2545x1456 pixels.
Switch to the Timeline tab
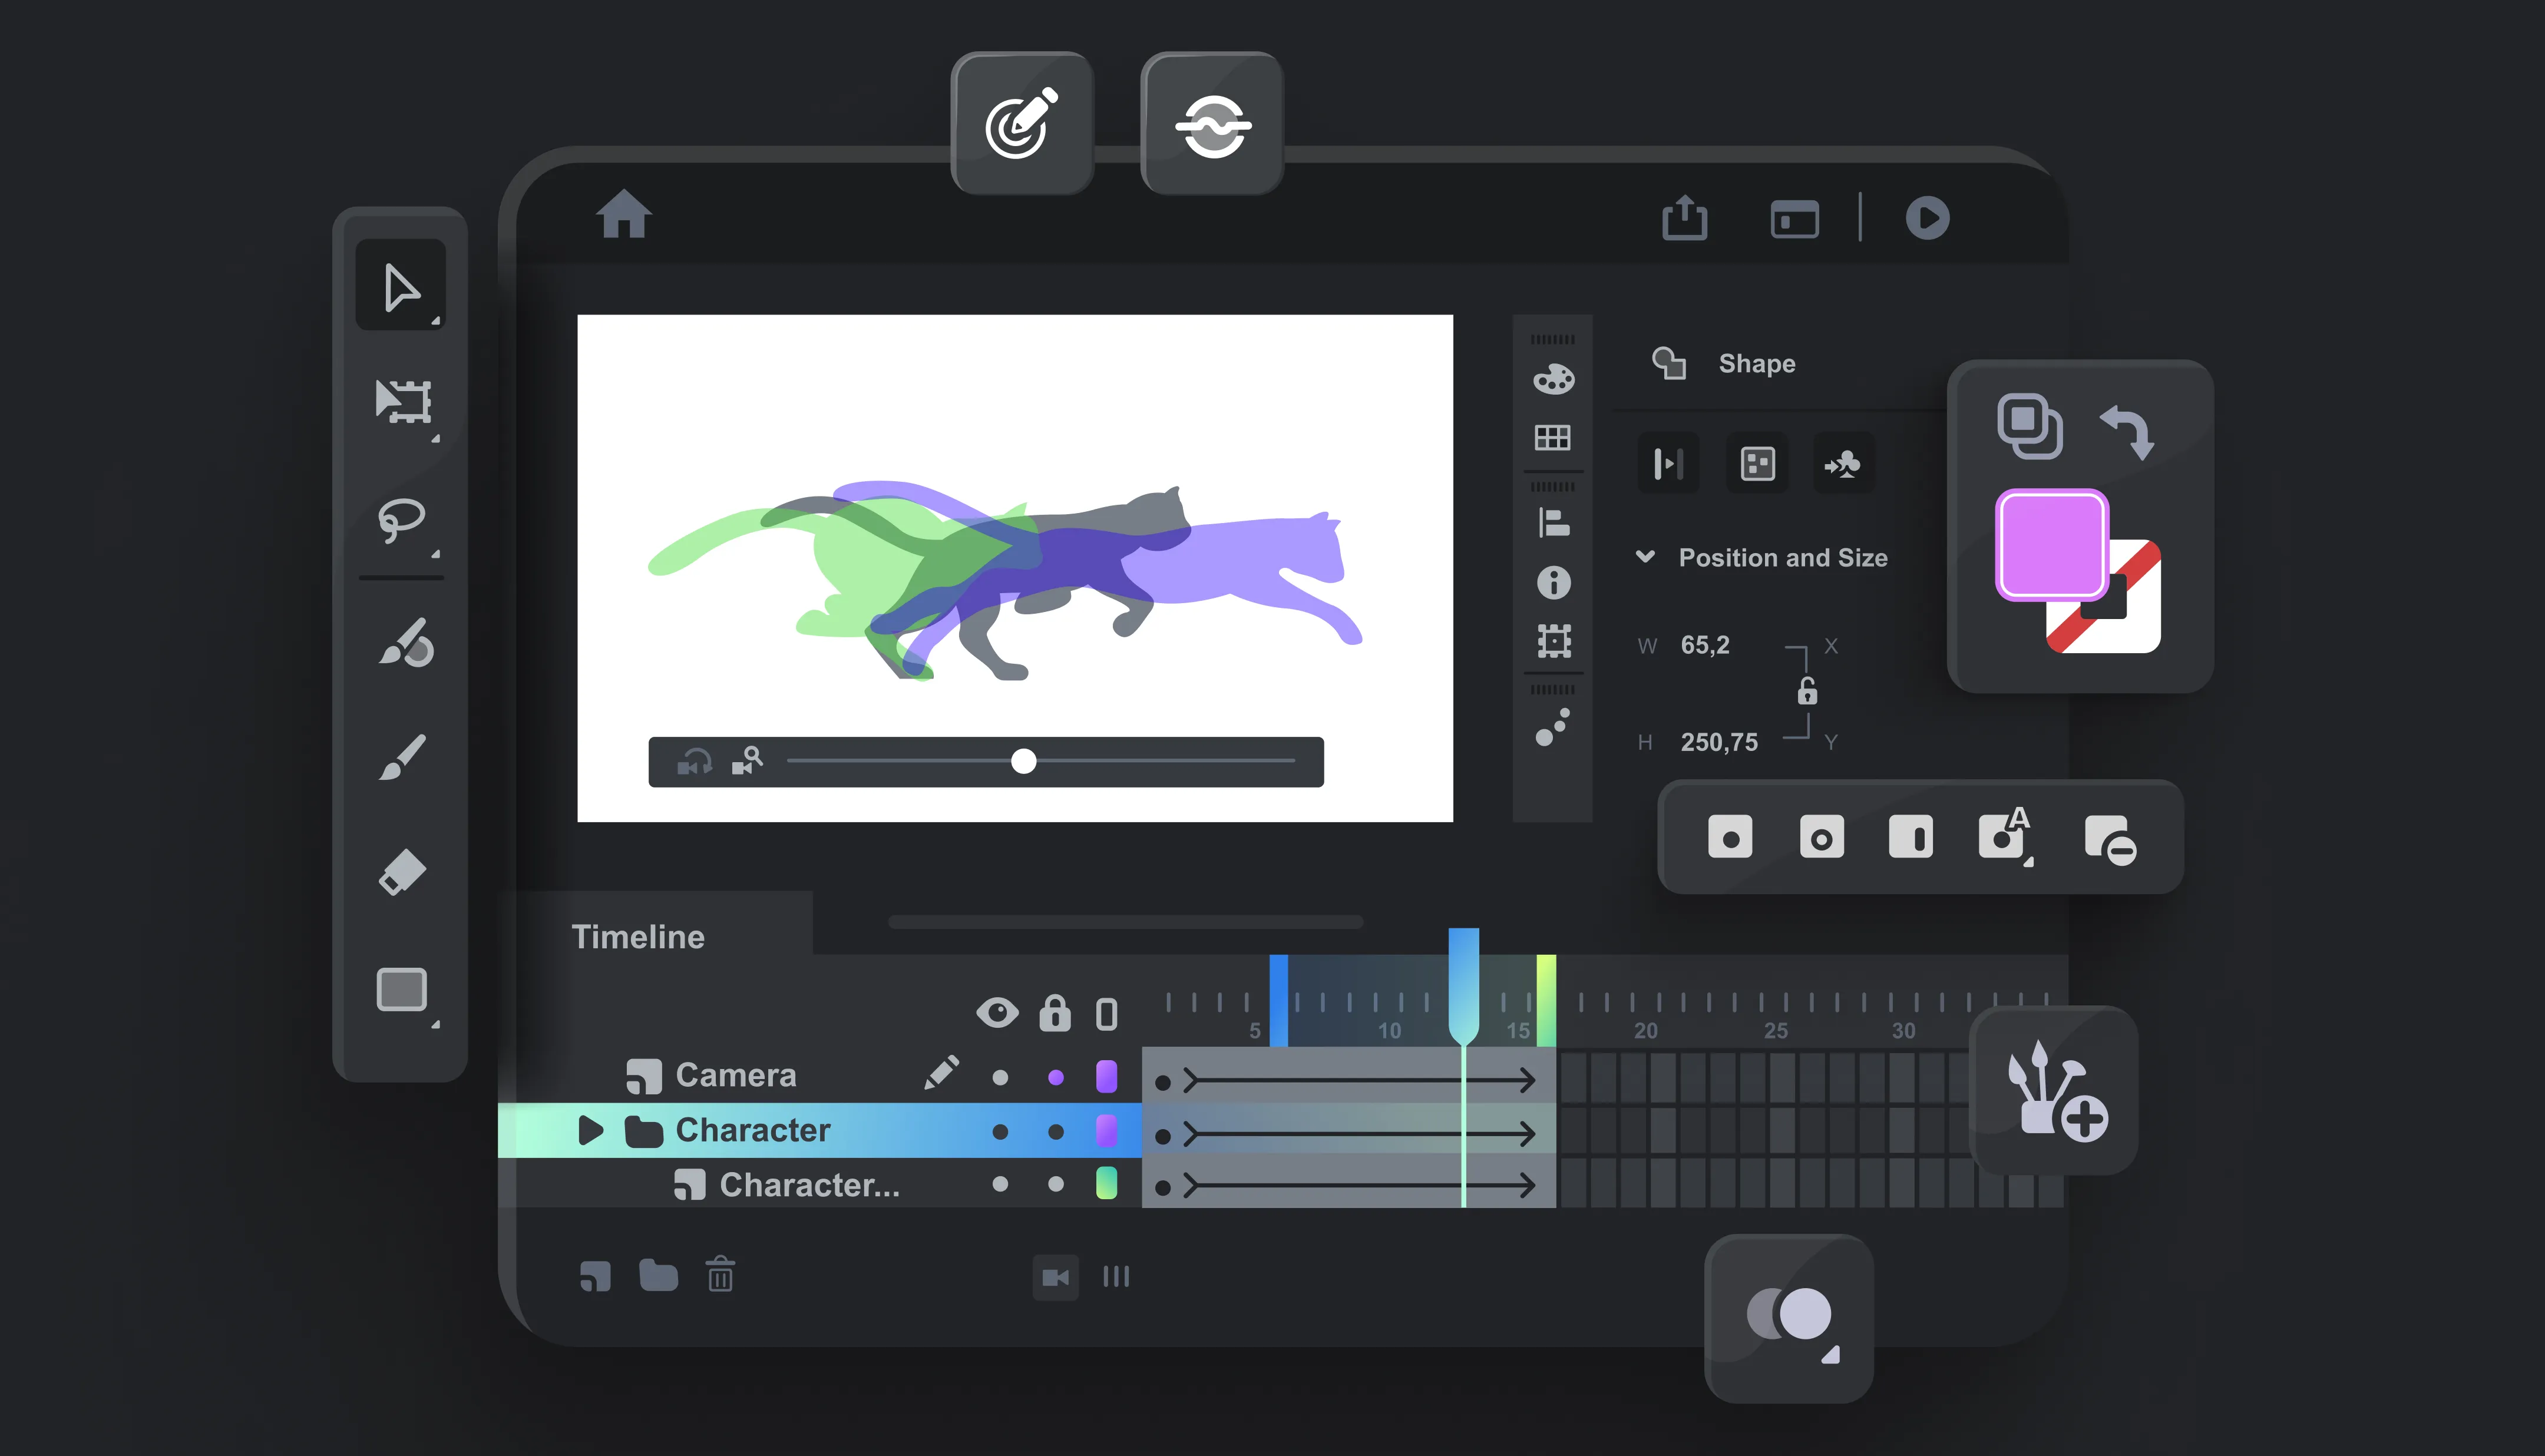[638, 937]
